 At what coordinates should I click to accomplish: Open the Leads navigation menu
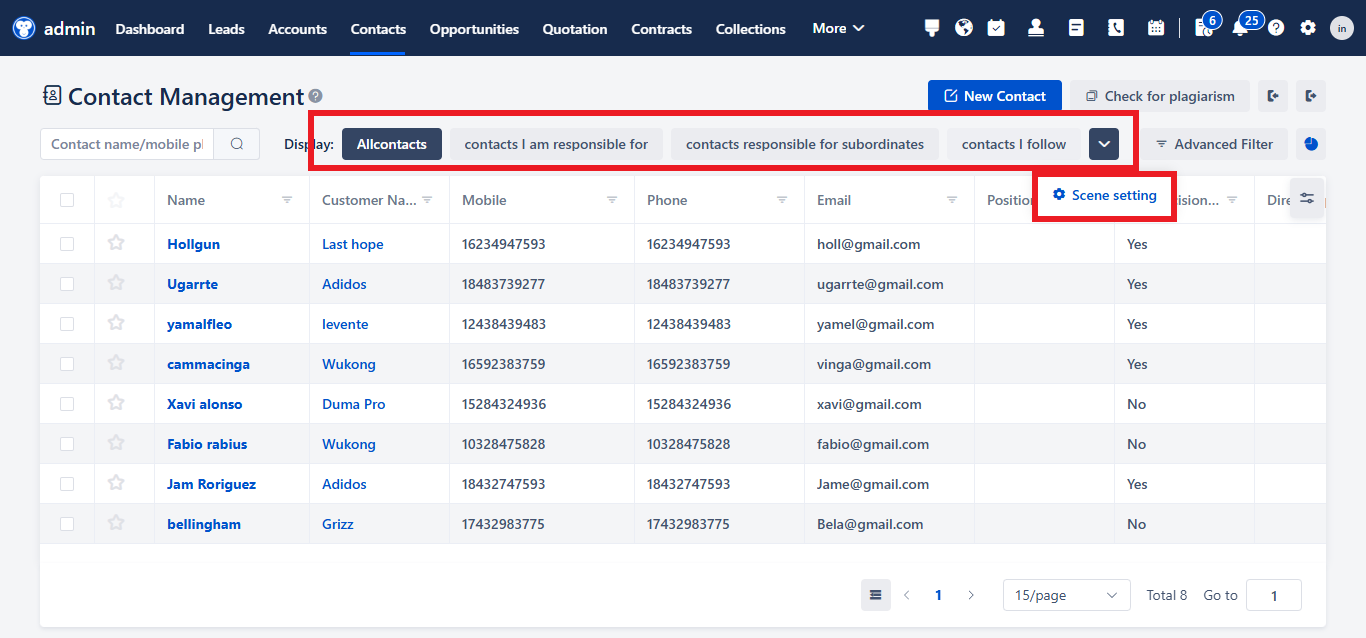[x=226, y=28]
